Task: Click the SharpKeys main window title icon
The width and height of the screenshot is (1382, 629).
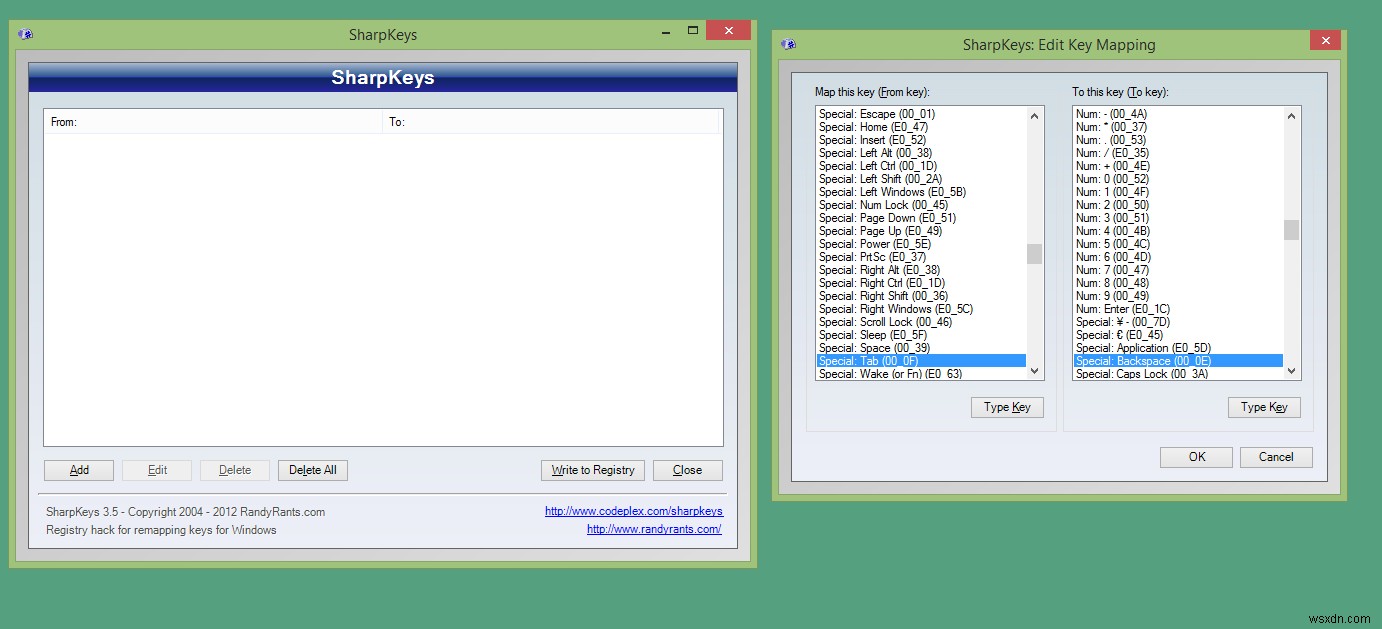Action: pos(26,34)
